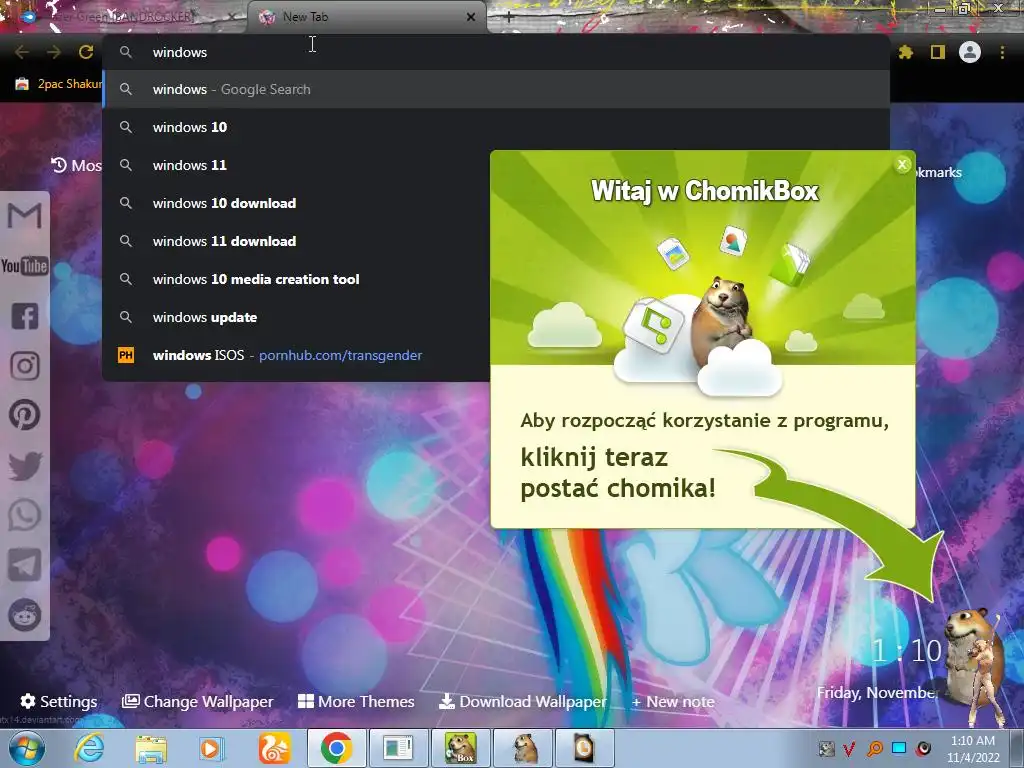Viewport: 1024px width, 768px height.
Task: Choose the 'windows 11' suggestion
Action: point(297,165)
